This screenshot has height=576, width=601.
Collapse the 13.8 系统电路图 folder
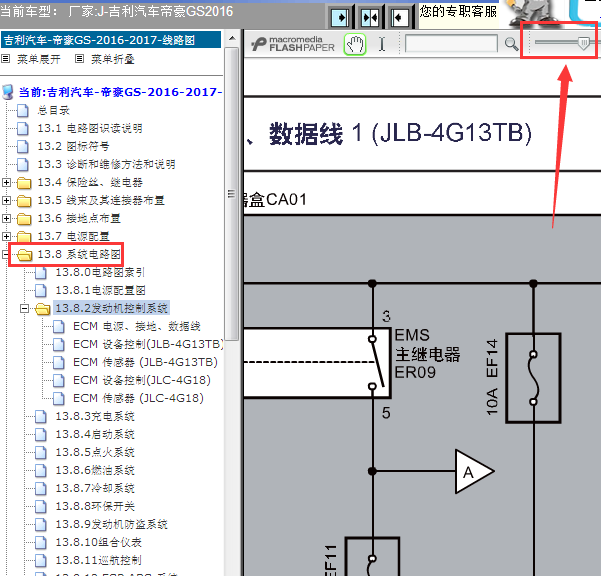[x=5, y=254]
